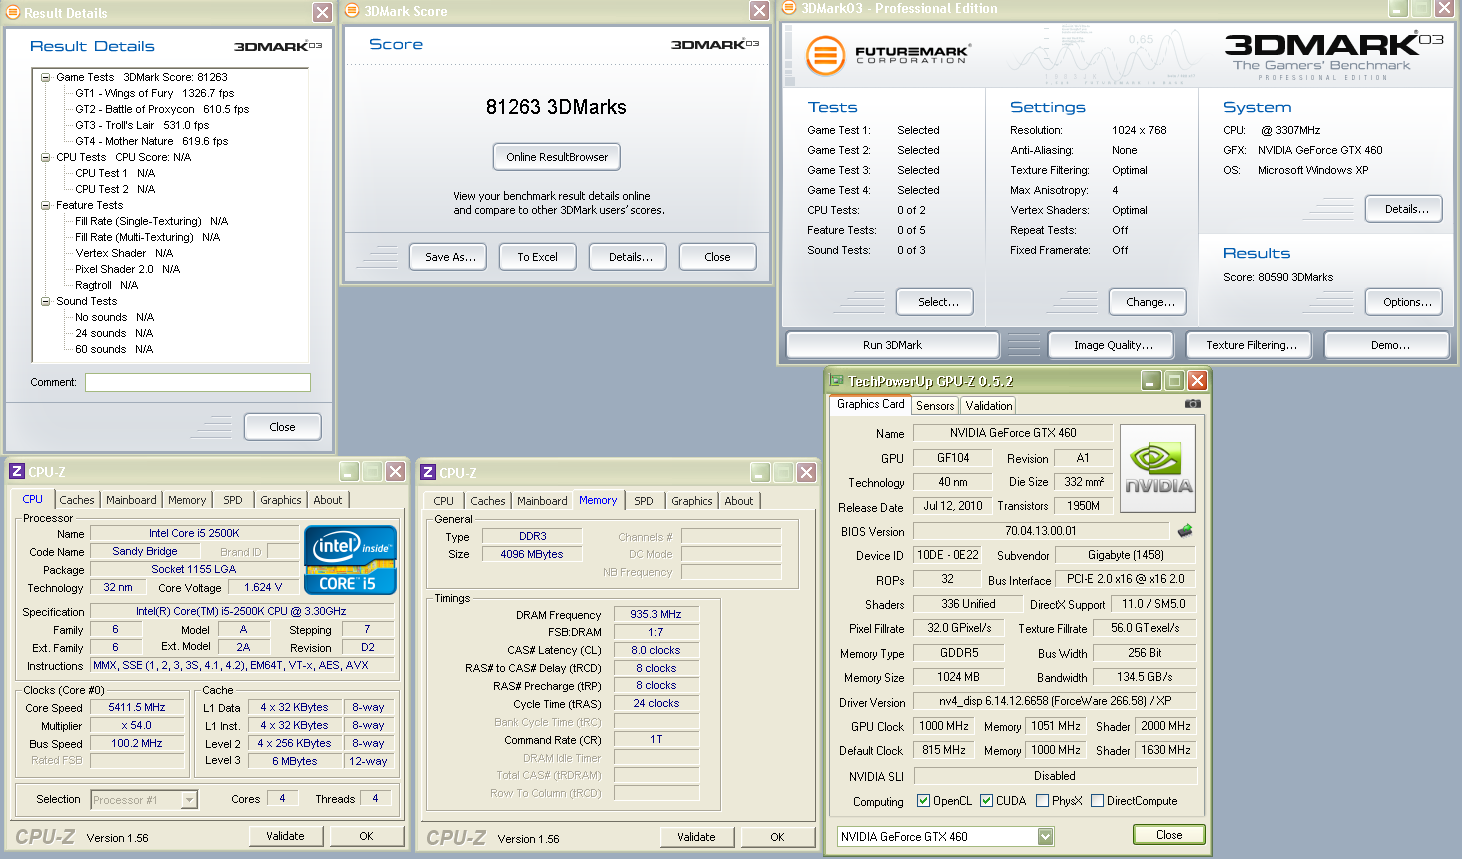Open Caches tab in the CPU-Z processor window
The height and width of the screenshot is (859, 1462).
tap(77, 500)
